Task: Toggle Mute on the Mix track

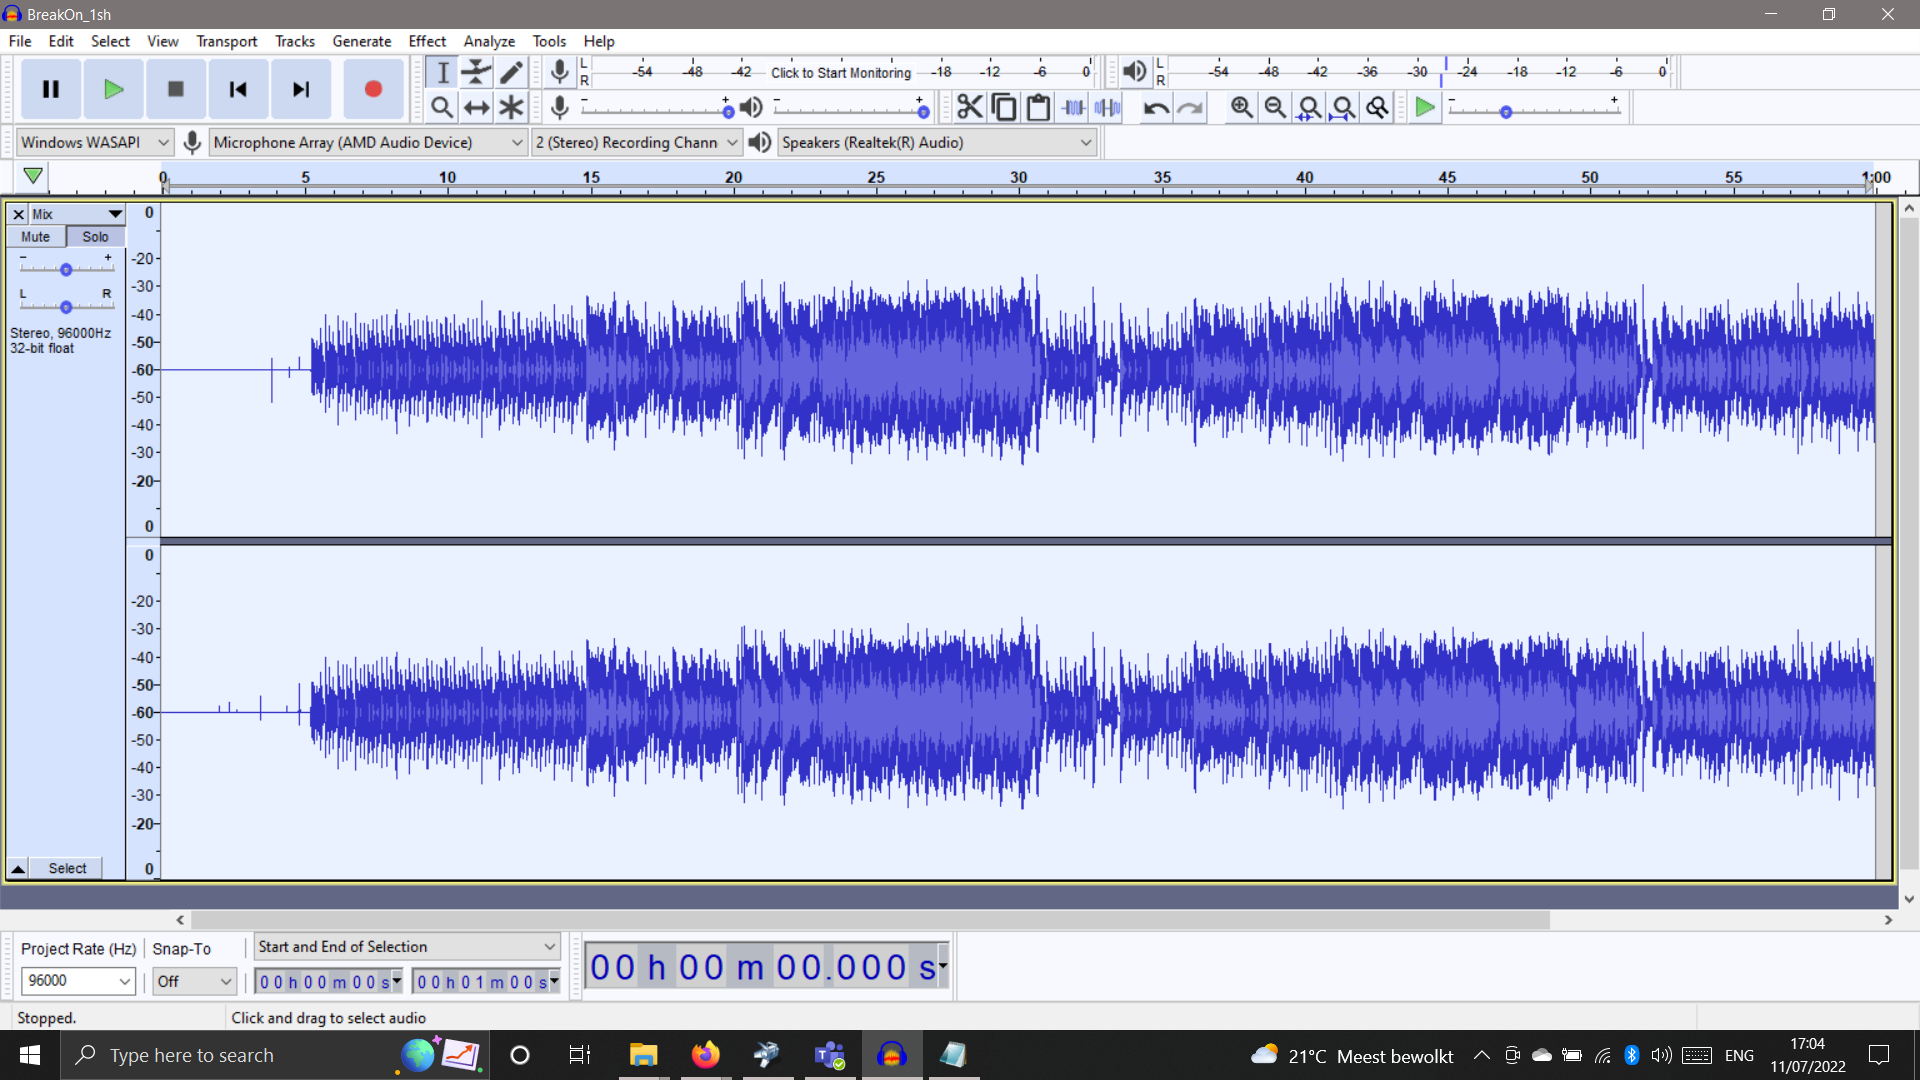Action: tap(36, 237)
